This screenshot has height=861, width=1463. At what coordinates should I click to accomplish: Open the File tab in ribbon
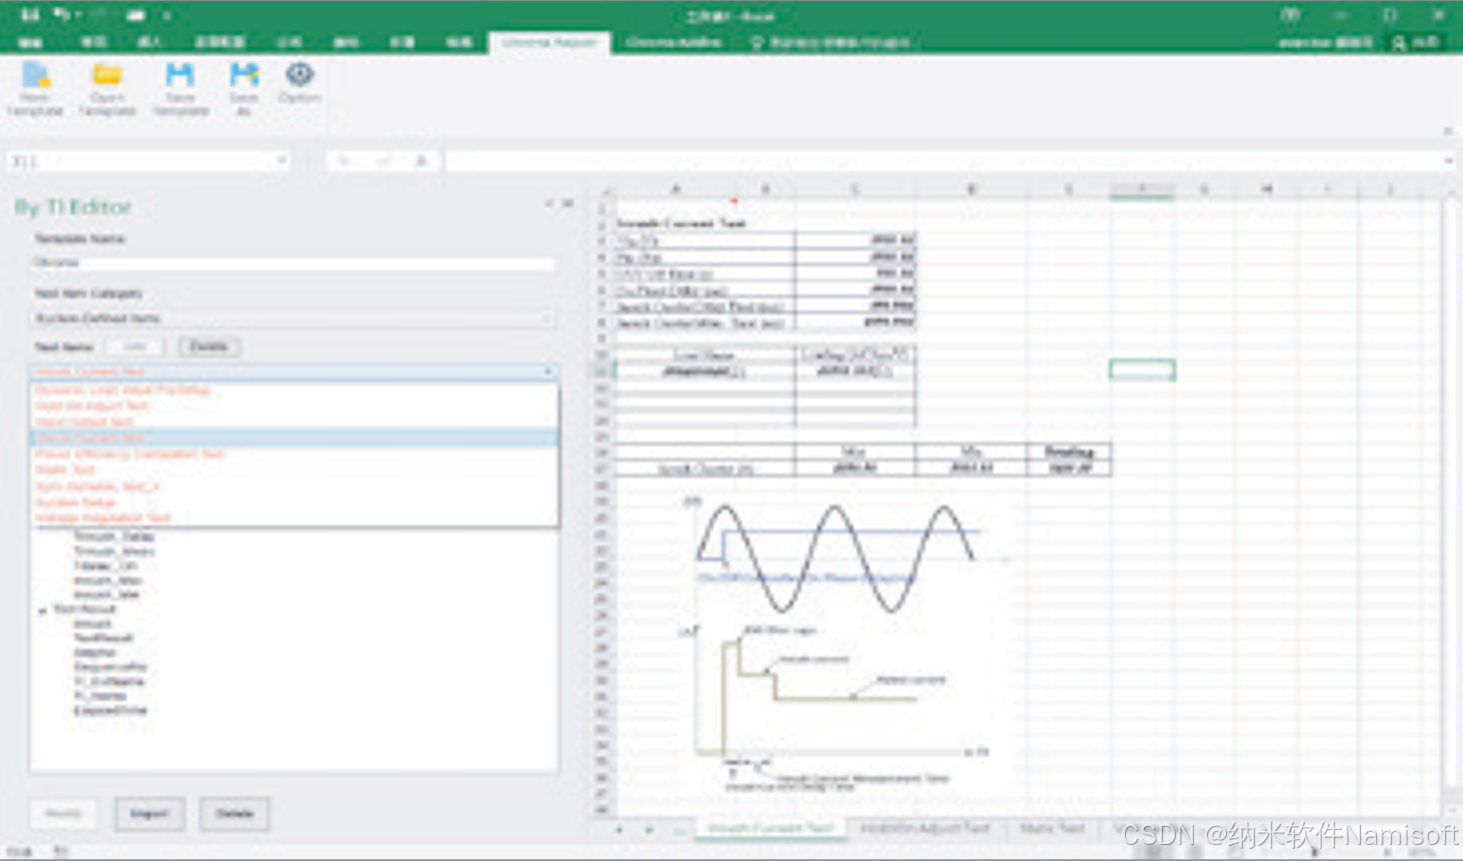(x=30, y=42)
